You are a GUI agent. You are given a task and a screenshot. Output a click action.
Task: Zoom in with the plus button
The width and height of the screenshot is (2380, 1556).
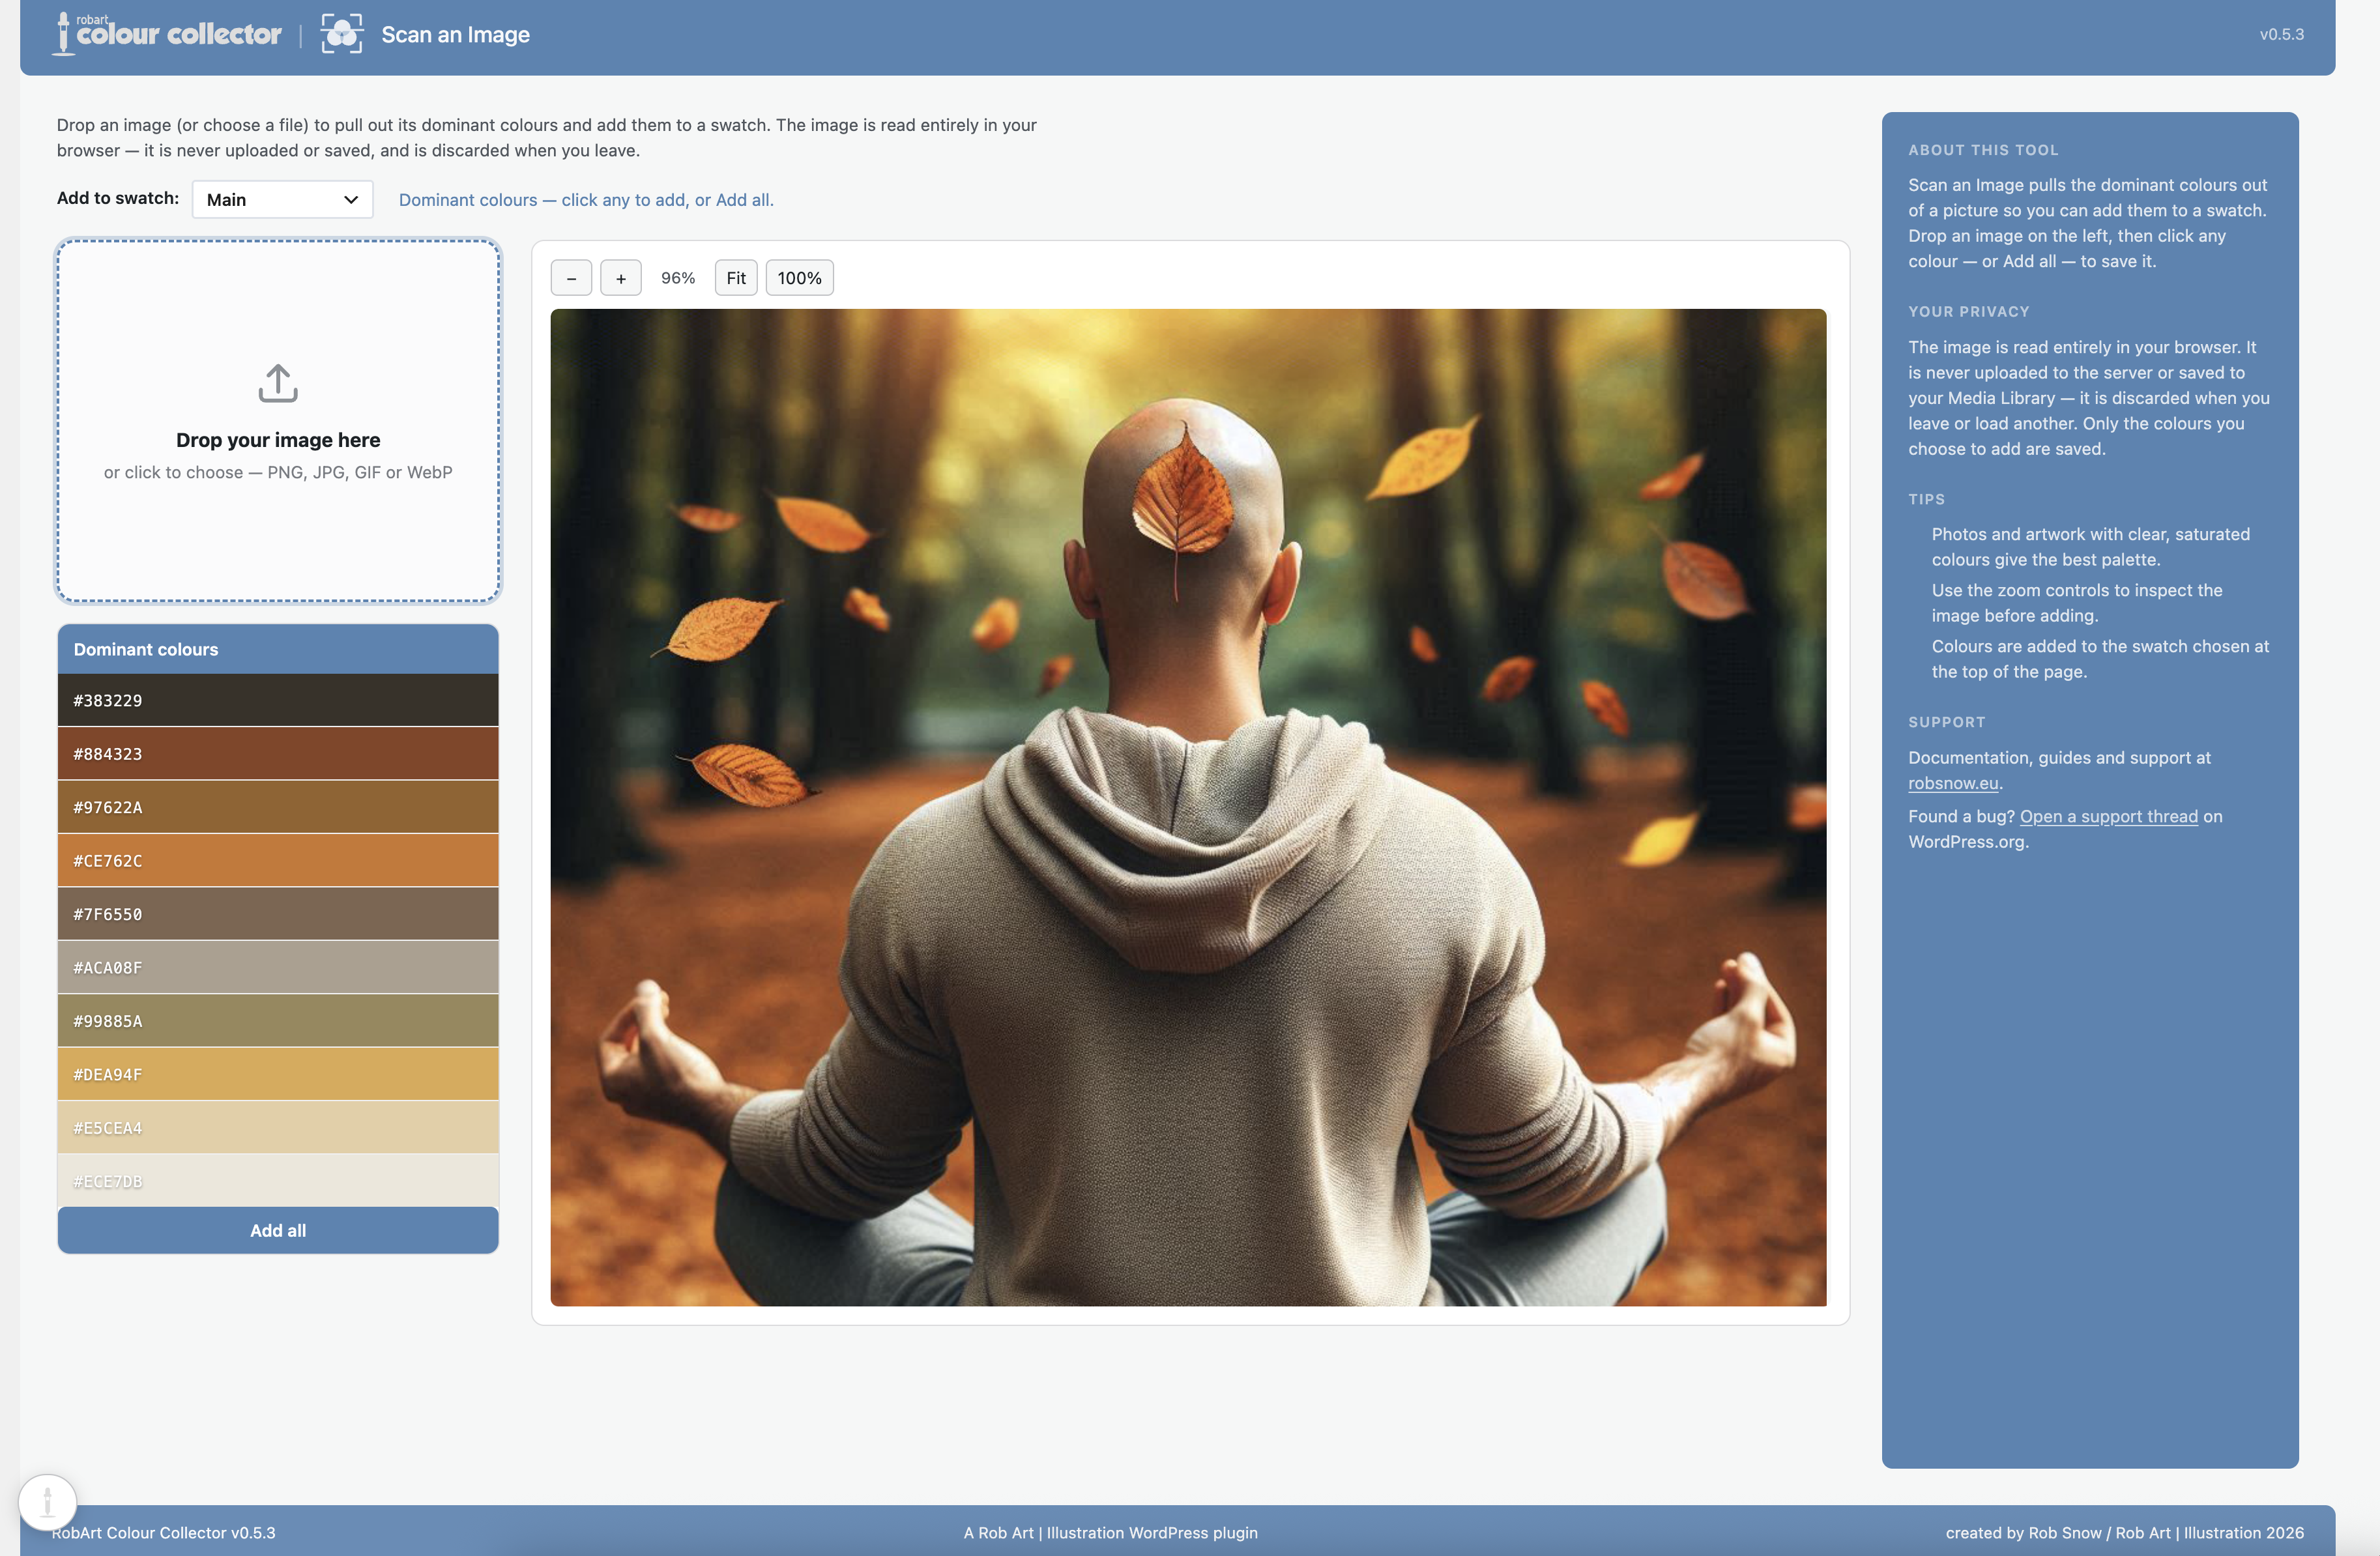tap(621, 278)
